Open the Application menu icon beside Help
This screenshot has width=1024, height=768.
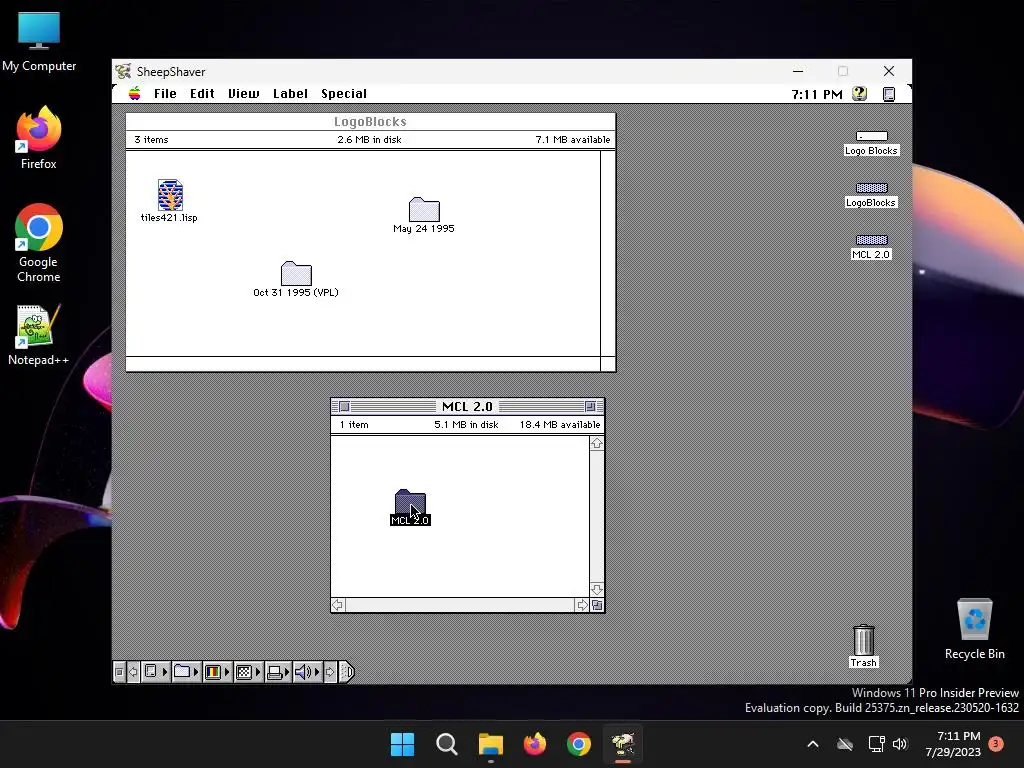click(889, 94)
